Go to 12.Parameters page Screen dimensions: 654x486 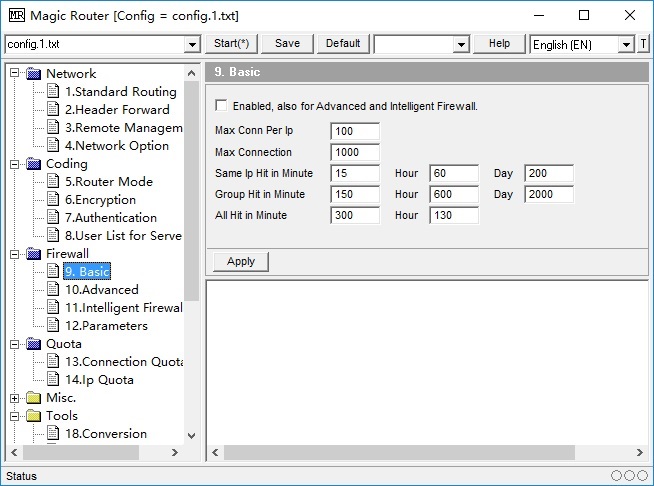(x=106, y=325)
